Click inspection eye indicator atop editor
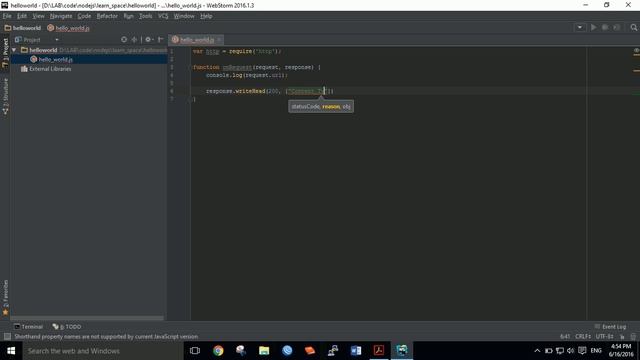 point(636,51)
